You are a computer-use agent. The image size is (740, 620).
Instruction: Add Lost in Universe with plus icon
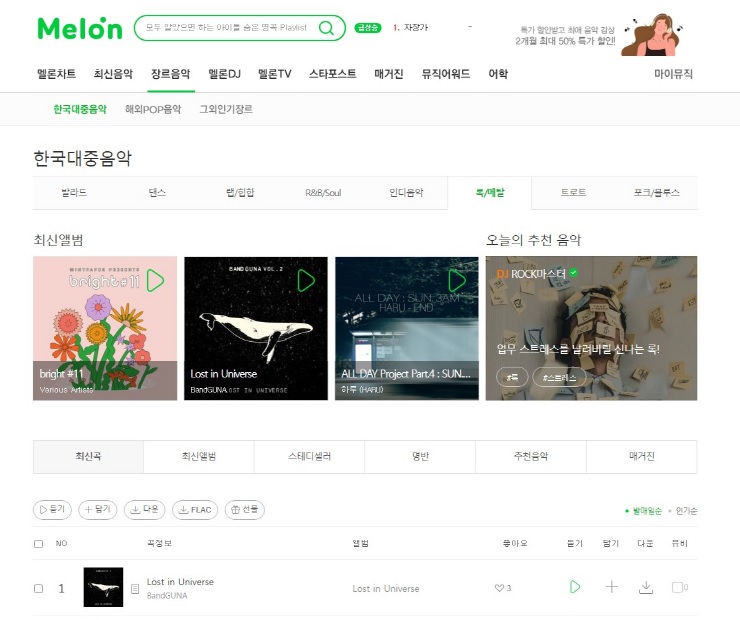(x=612, y=587)
